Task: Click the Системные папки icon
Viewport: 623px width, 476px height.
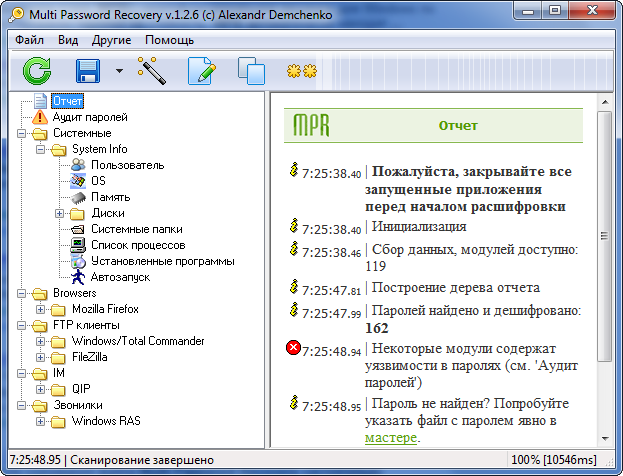Action: (x=78, y=229)
